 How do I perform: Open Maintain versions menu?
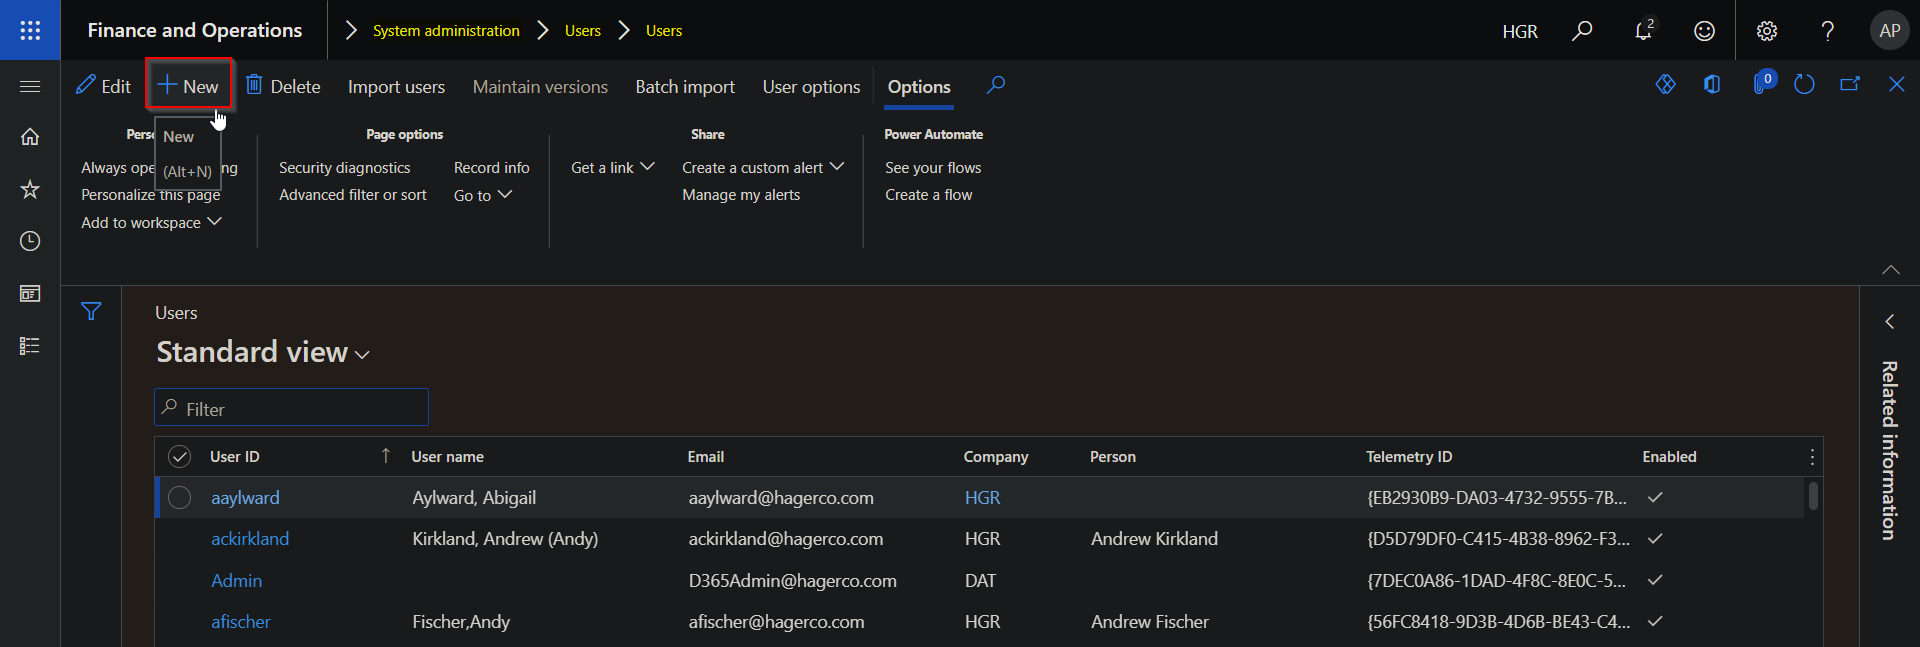[540, 87]
